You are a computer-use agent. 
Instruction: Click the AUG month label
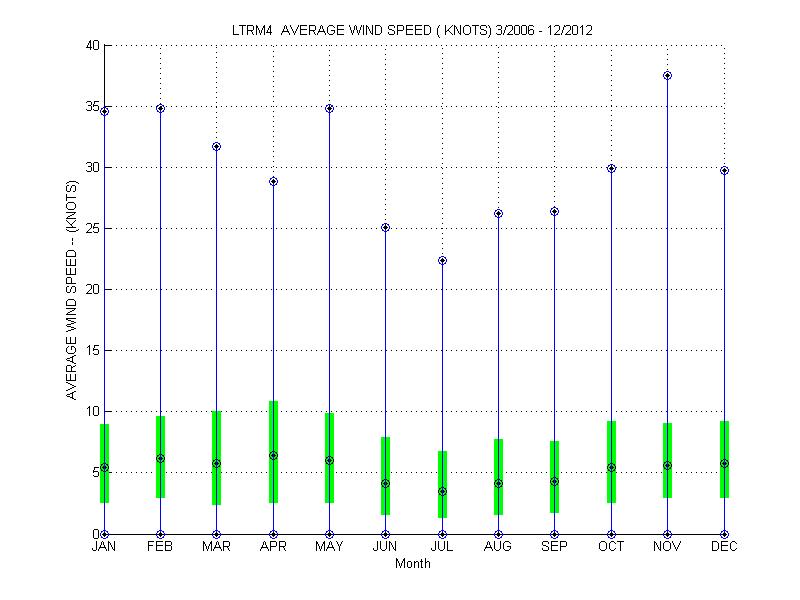pos(497,546)
